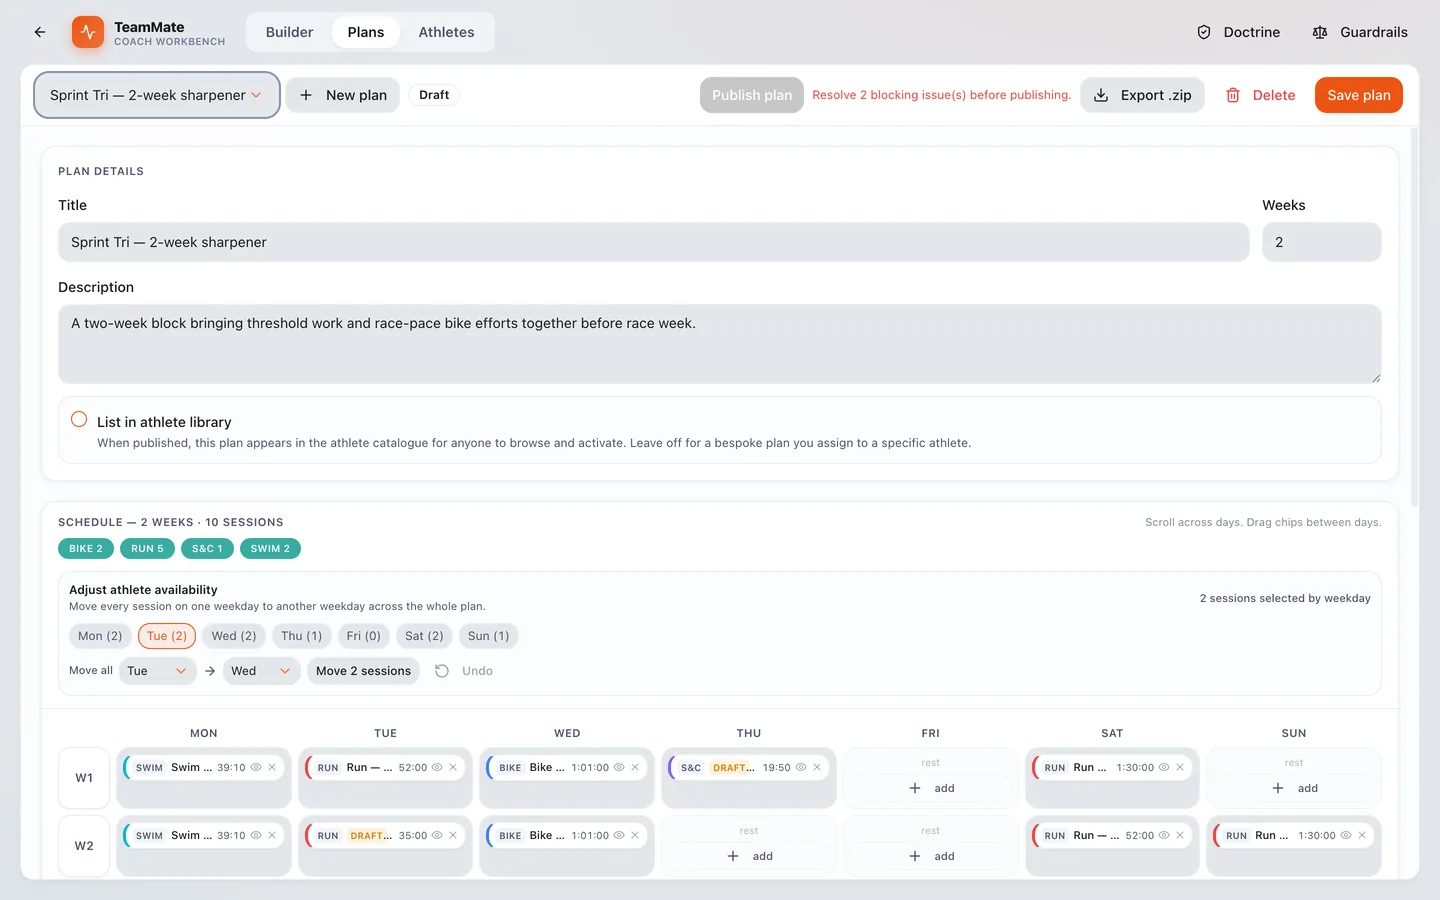Preview the W1 Thursday S&C session

[x=801, y=767]
